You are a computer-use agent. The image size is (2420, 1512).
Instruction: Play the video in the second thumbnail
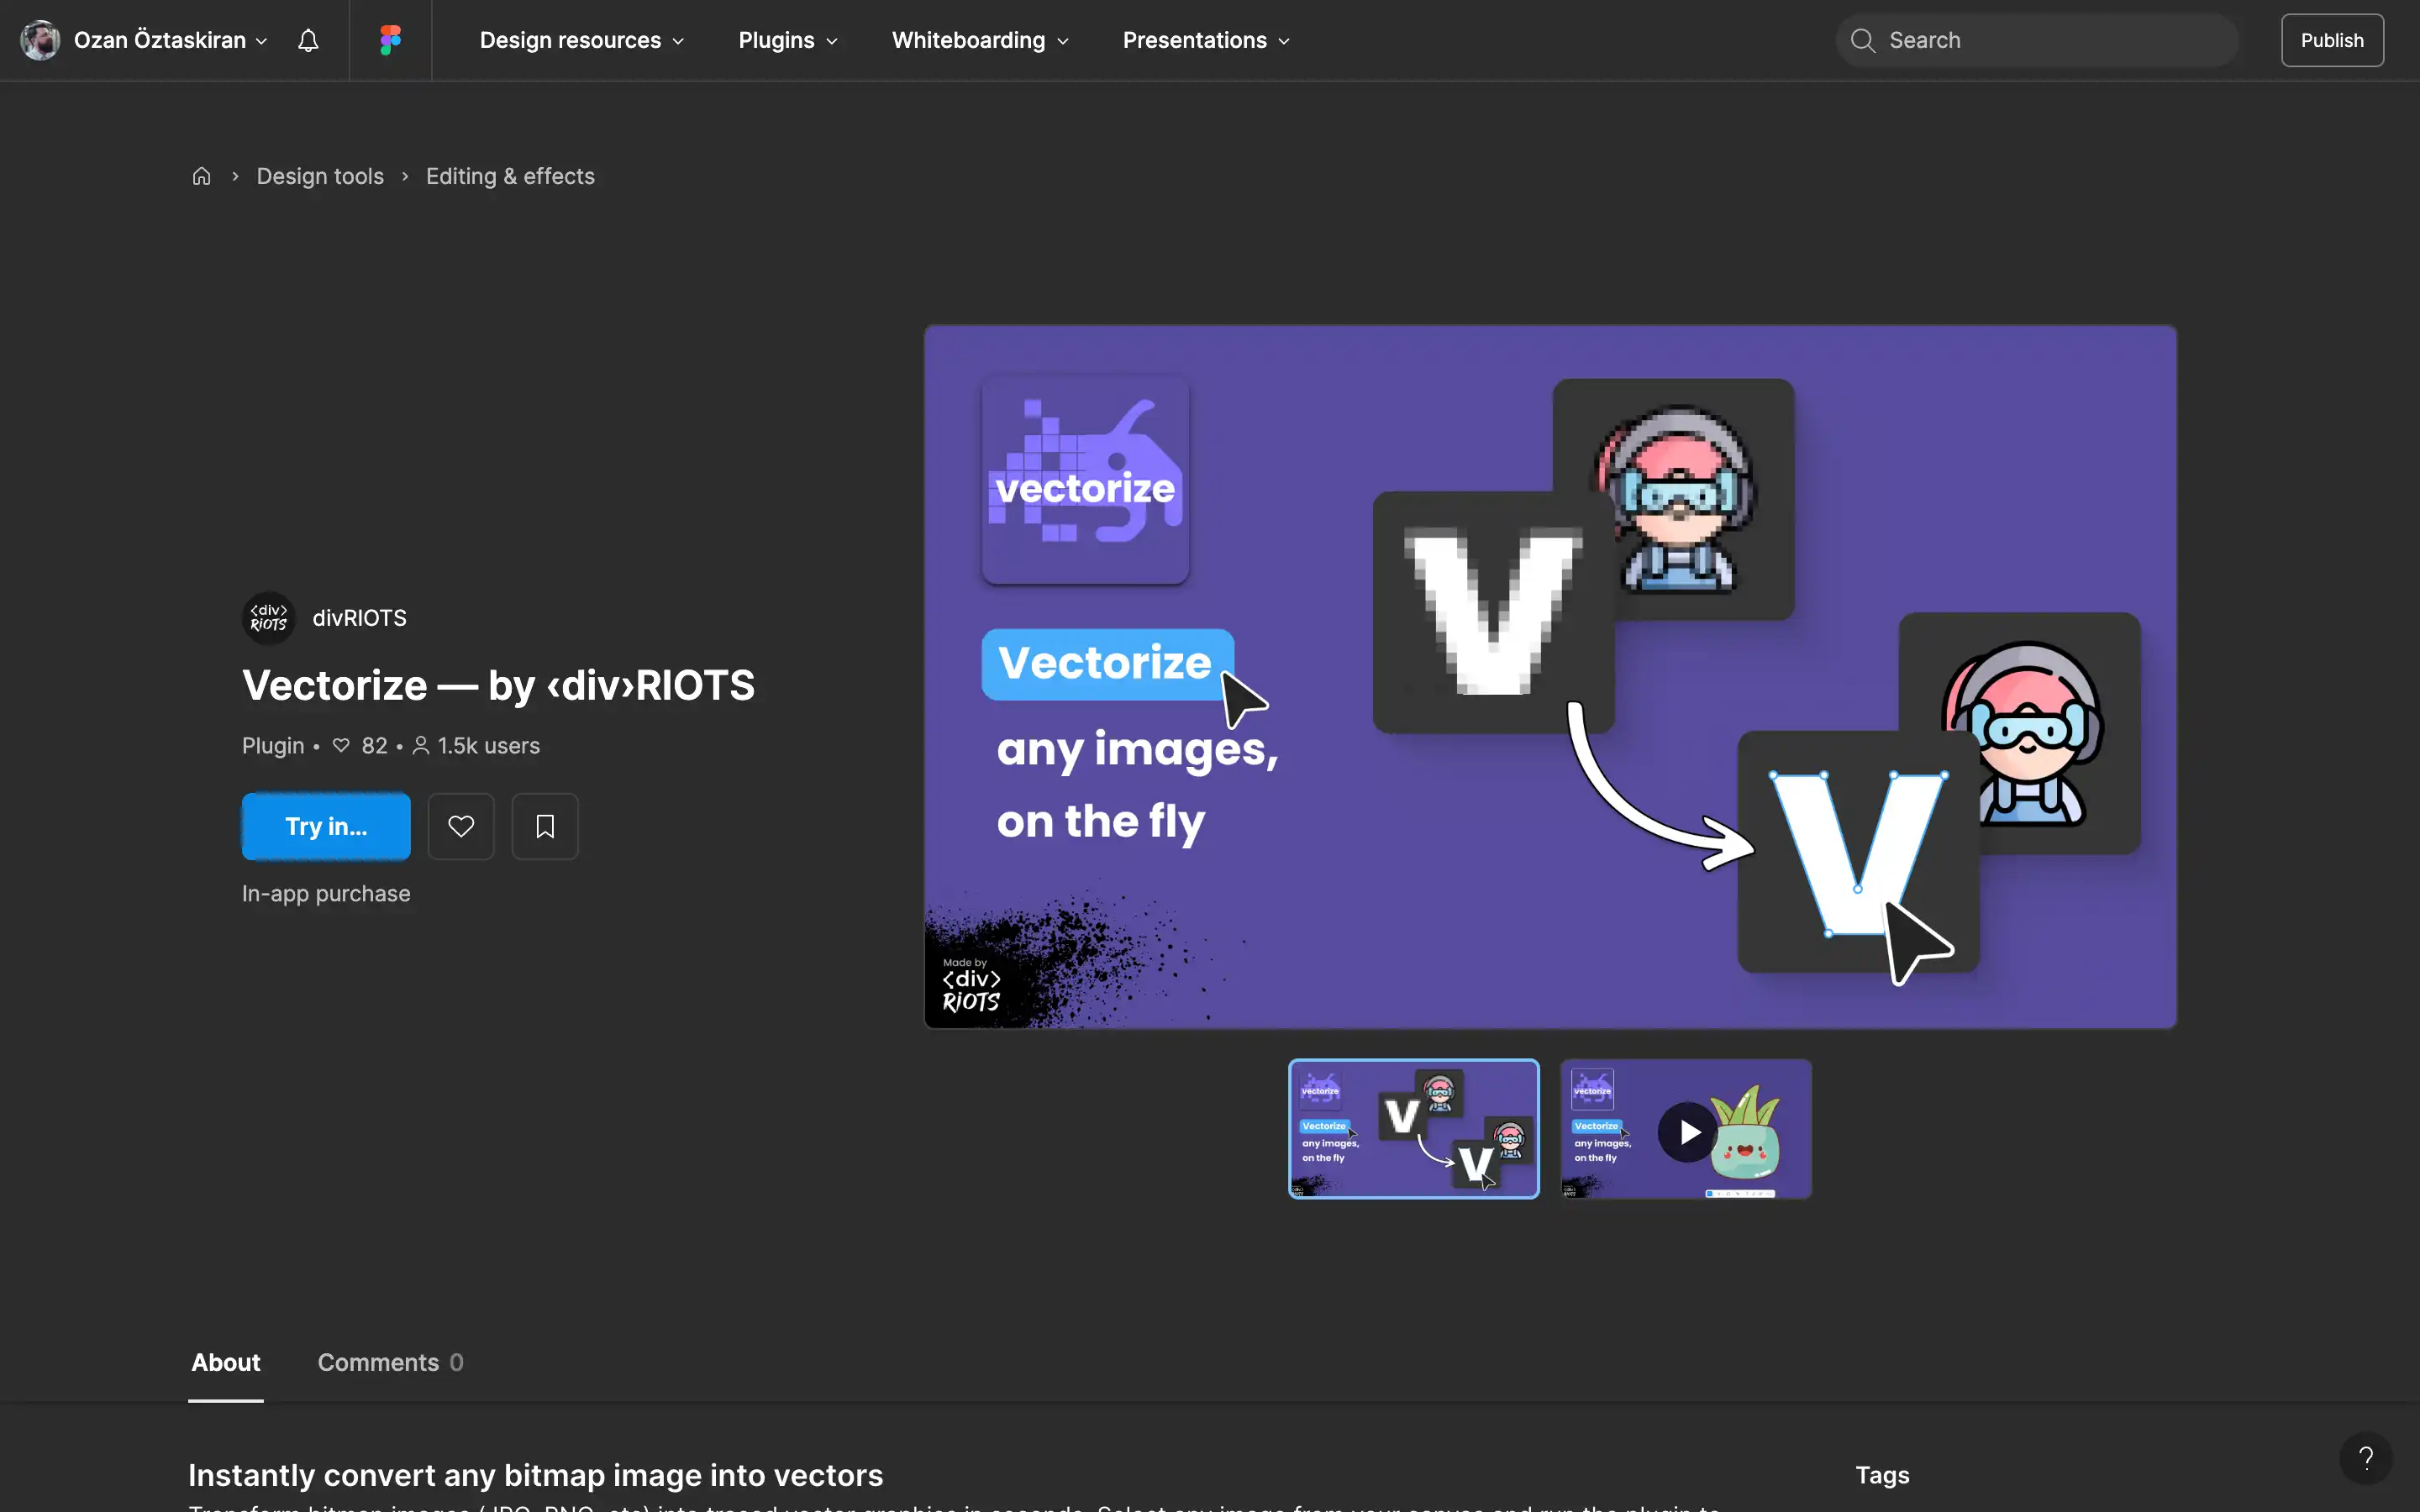(1688, 1131)
